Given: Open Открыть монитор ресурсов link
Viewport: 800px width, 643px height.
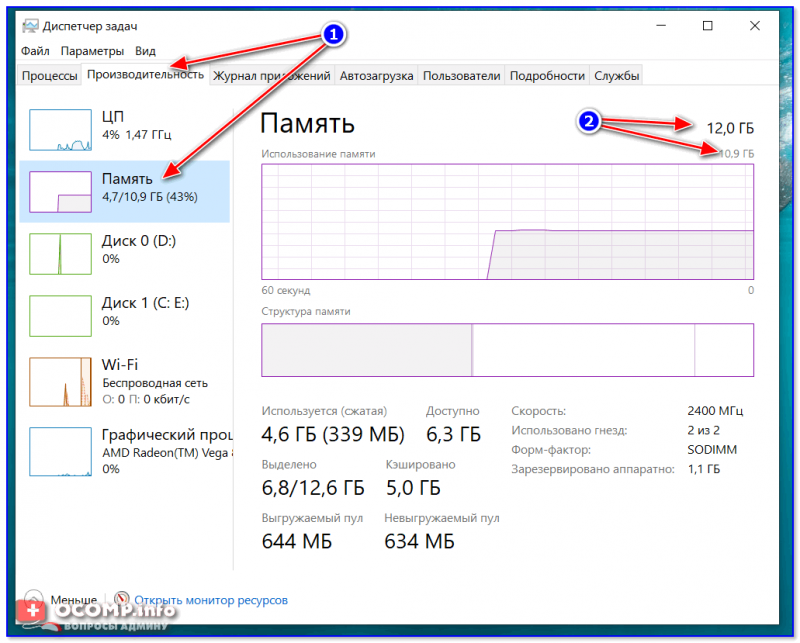Looking at the screenshot, I should pyautogui.click(x=211, y=600).
